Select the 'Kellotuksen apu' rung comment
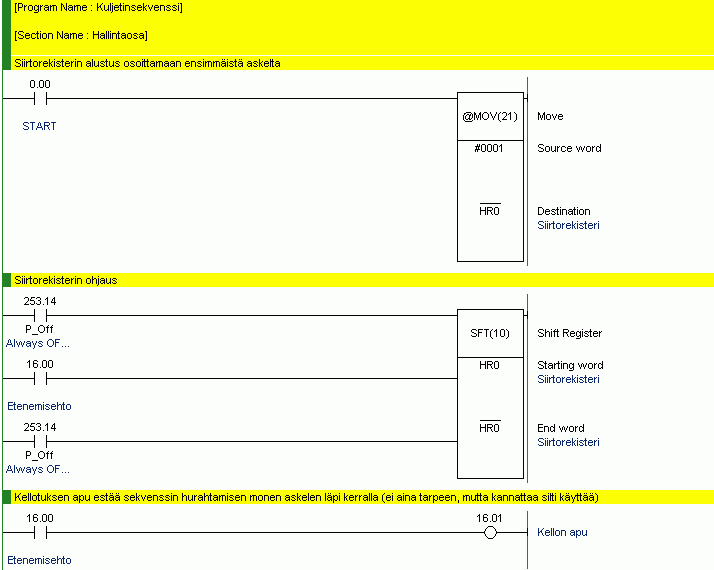The width and height of the screenshot is (714, 570). coord(306,497)
